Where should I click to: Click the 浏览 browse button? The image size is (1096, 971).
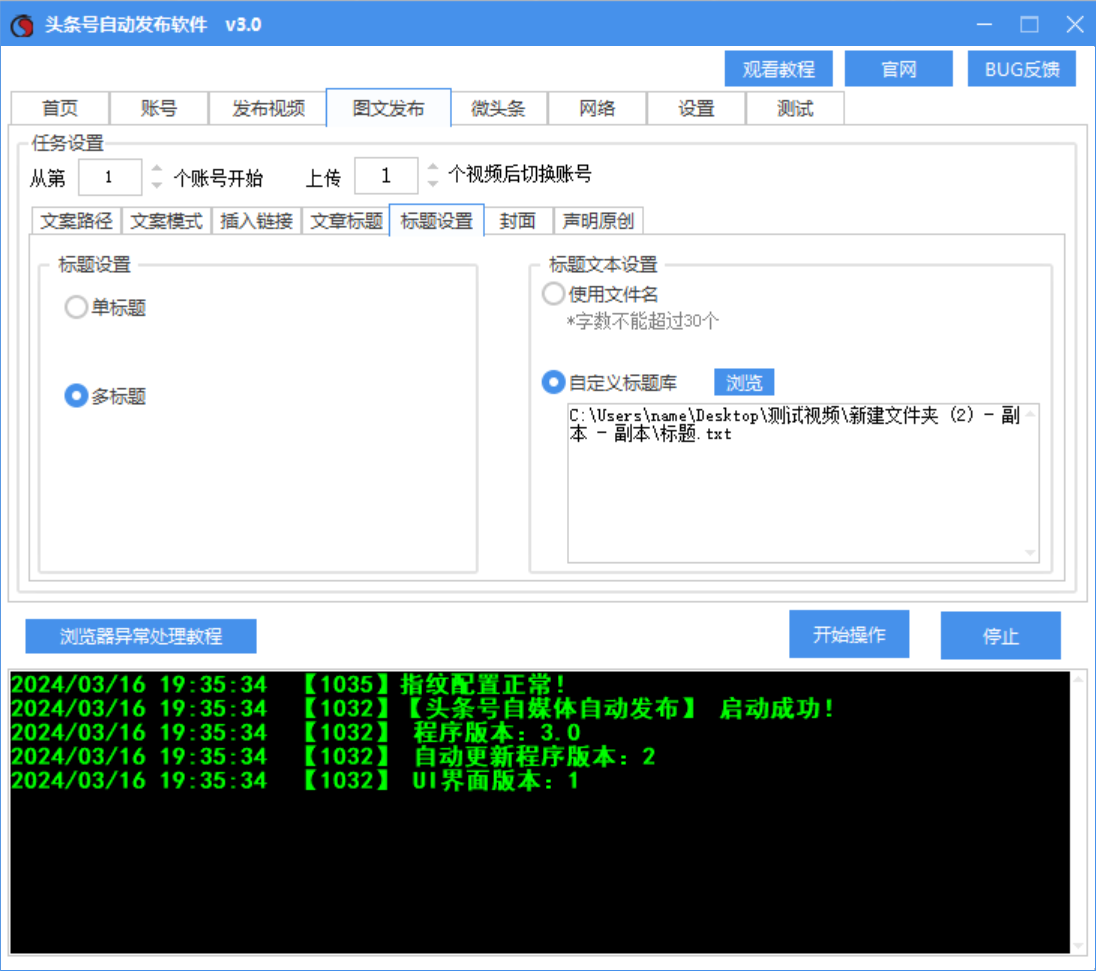(744, 382)
